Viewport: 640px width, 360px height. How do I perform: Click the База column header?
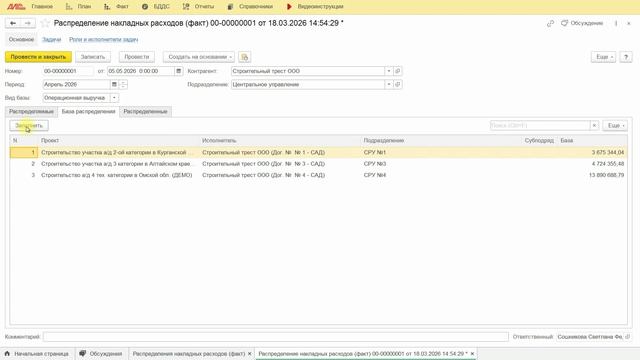(x=593, y=140)
